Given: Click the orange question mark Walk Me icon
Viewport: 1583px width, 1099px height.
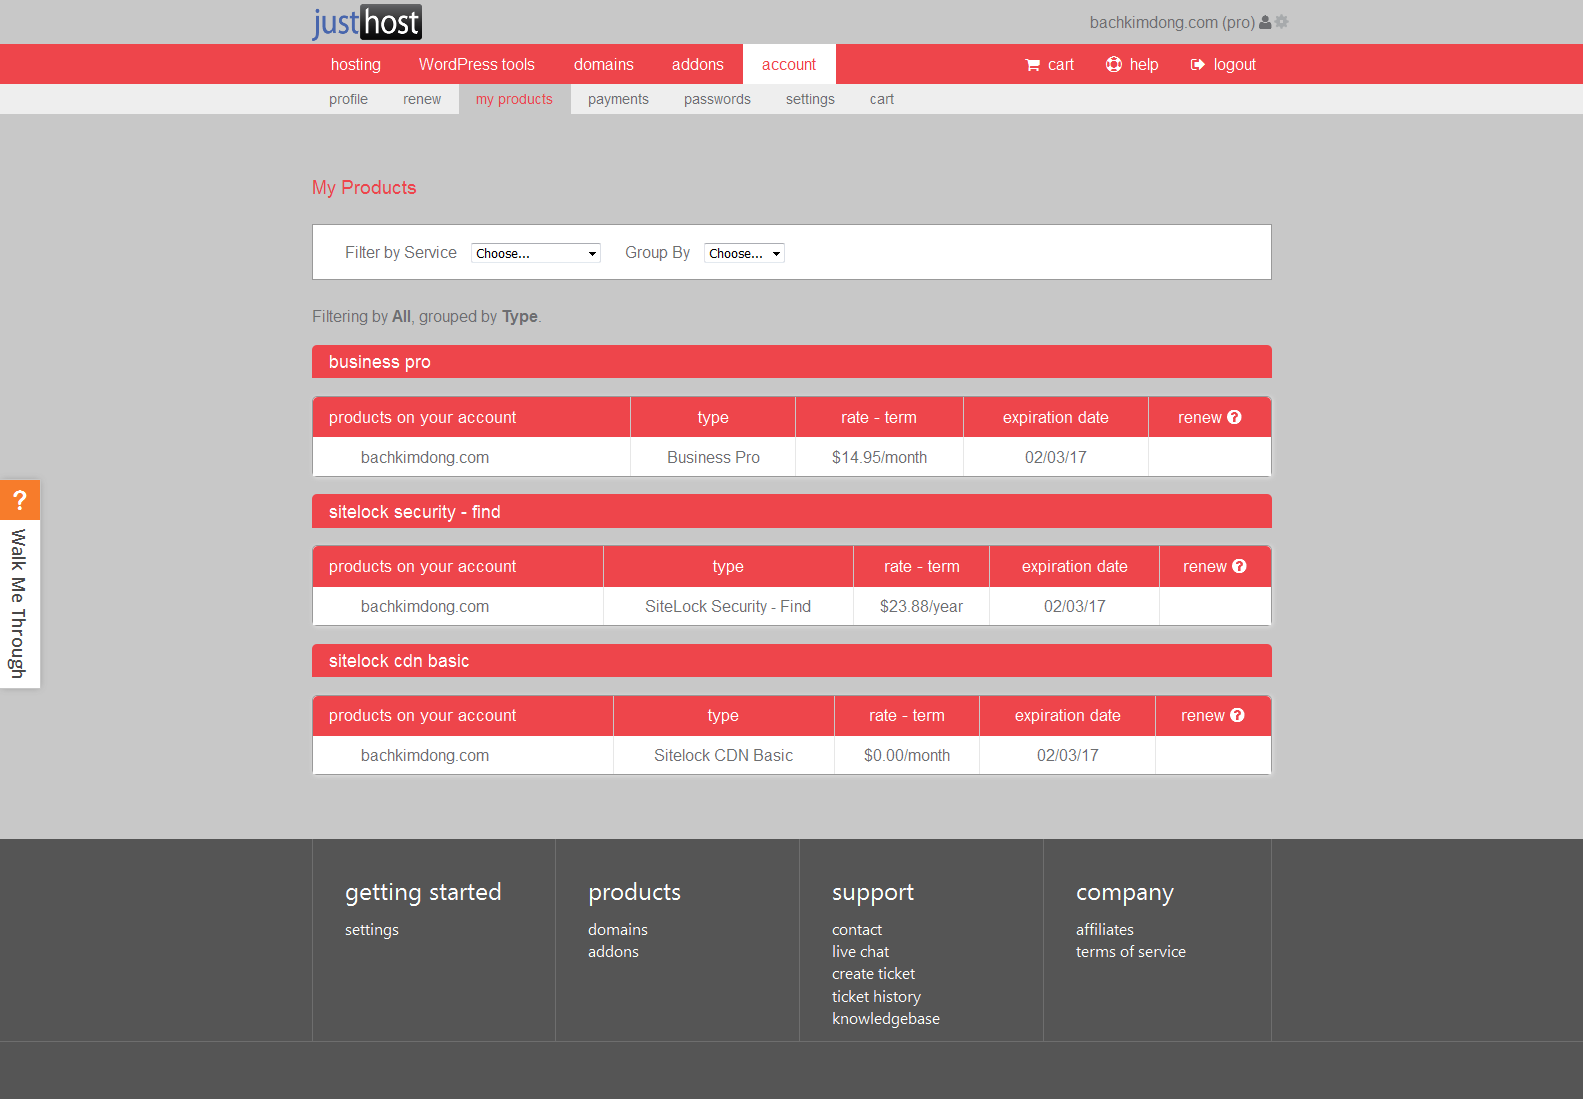Looking at the screenshot, I should pyautogui.click(x=20, y=500).
